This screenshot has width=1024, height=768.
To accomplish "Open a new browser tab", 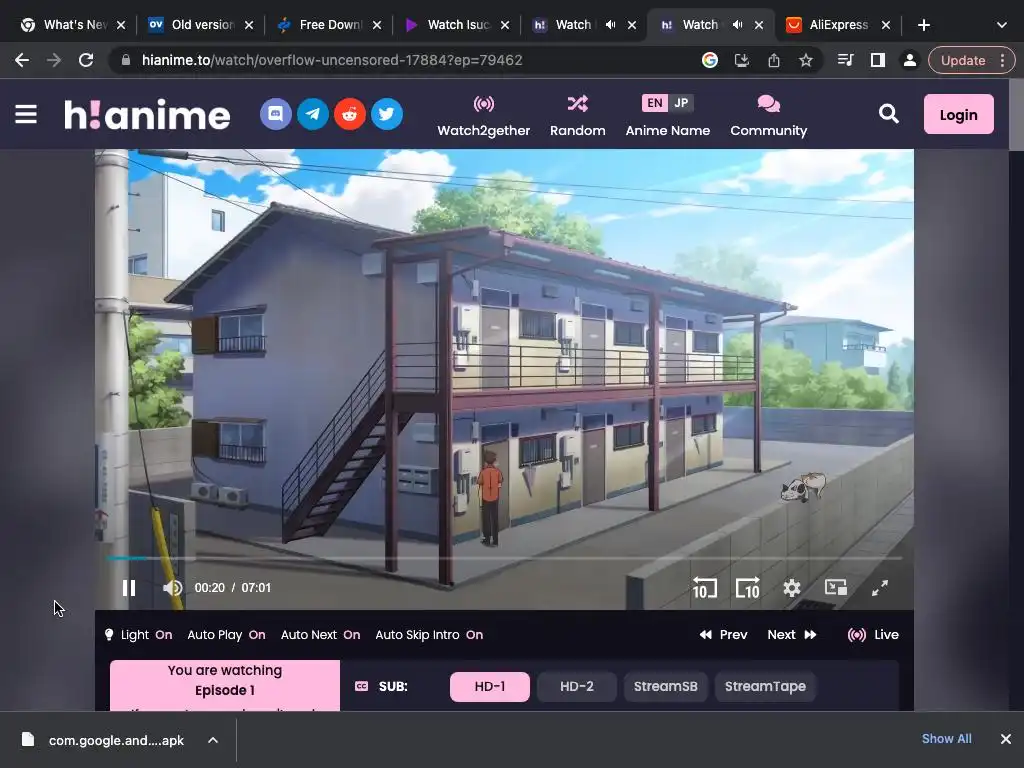I will (923, 25).
